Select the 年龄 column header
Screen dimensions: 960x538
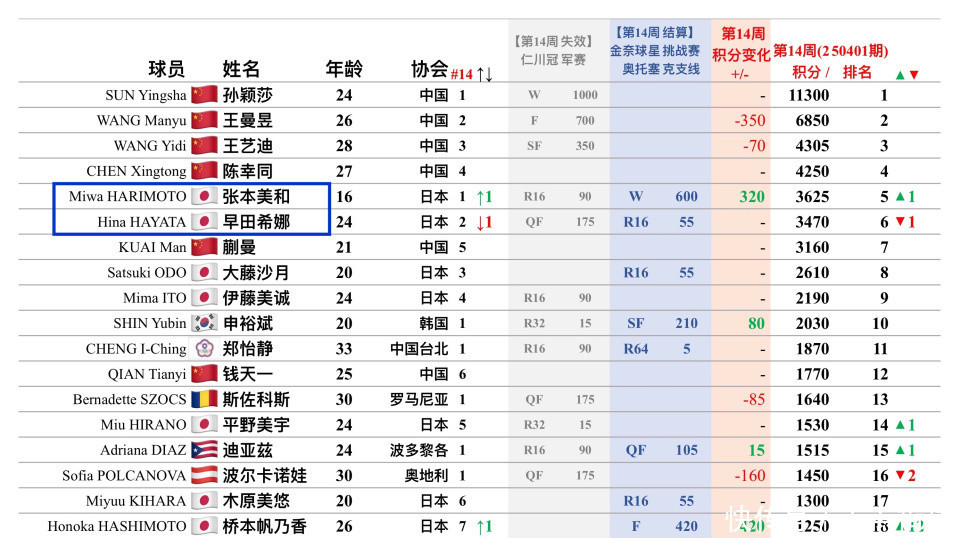point(344,69)
